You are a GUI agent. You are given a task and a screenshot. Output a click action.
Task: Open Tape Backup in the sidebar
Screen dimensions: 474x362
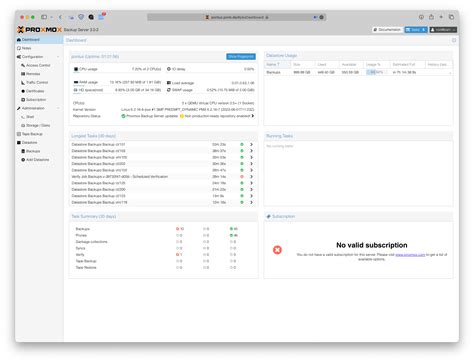click(32, 134)
